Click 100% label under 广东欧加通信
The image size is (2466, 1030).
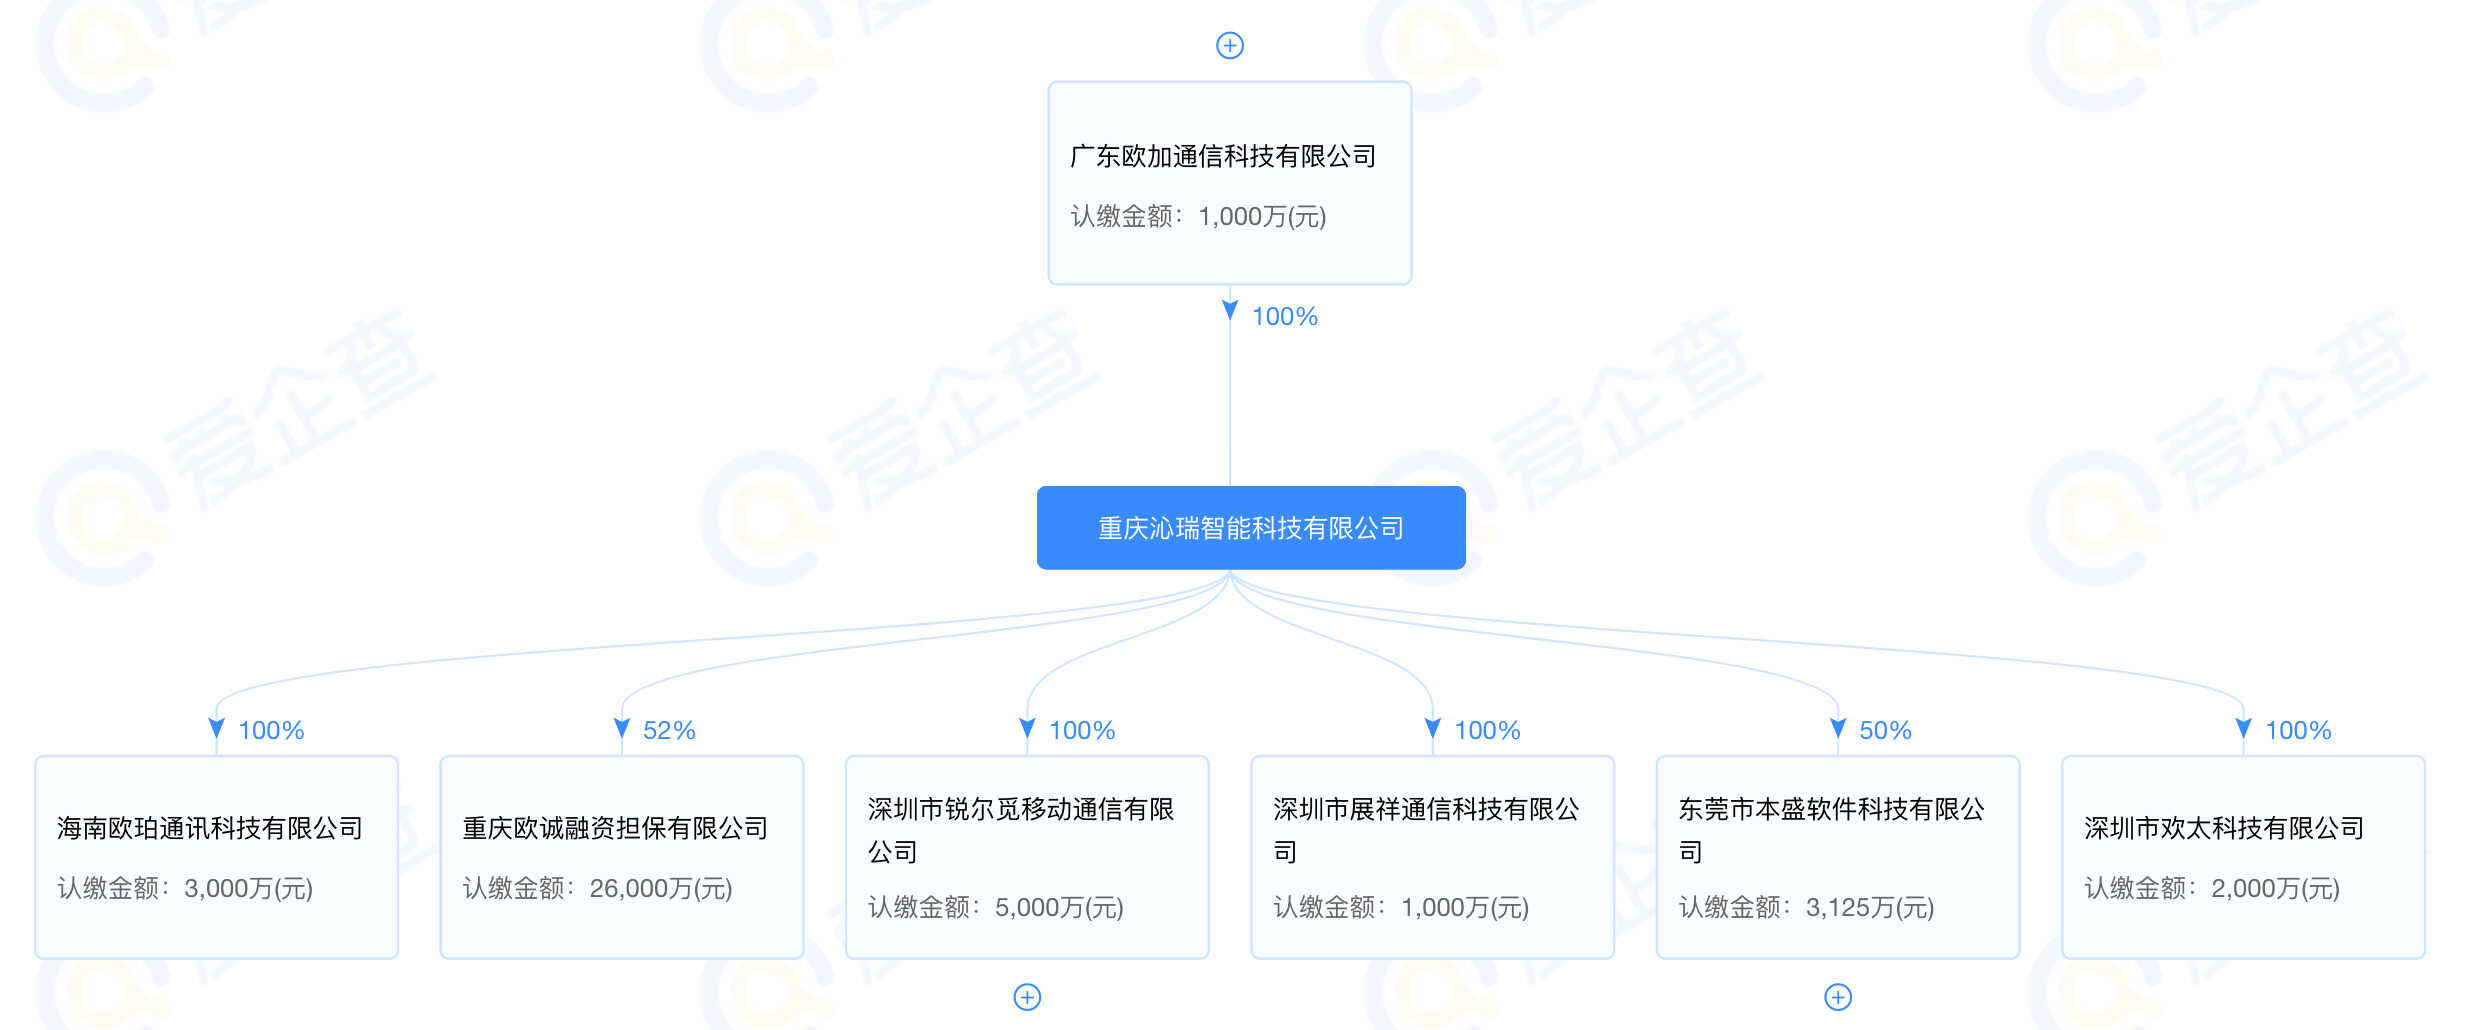[1285, 317]
